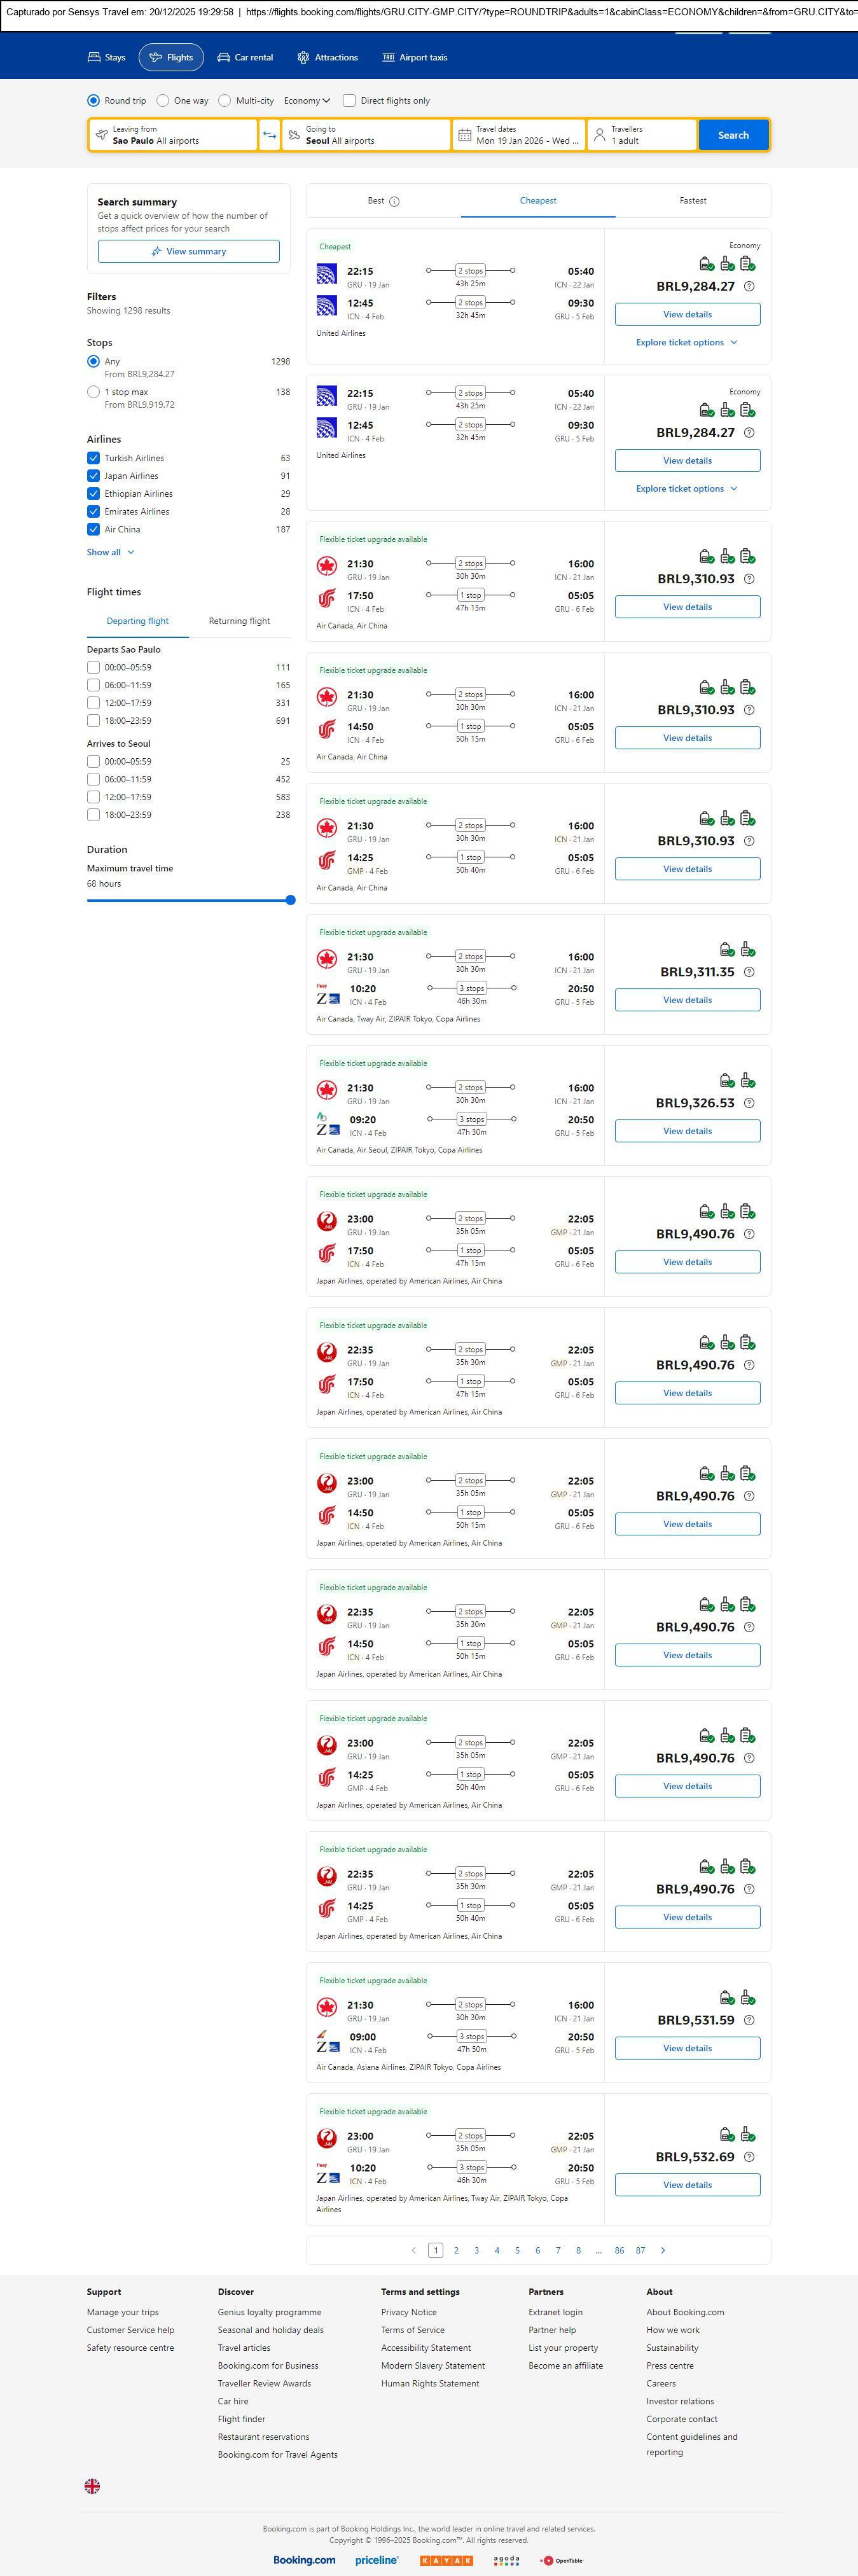The height and width of the screenshot is (2576, 858).
Task: Uncheck the Turkish Airlines filter
Action: pos(93,458)
